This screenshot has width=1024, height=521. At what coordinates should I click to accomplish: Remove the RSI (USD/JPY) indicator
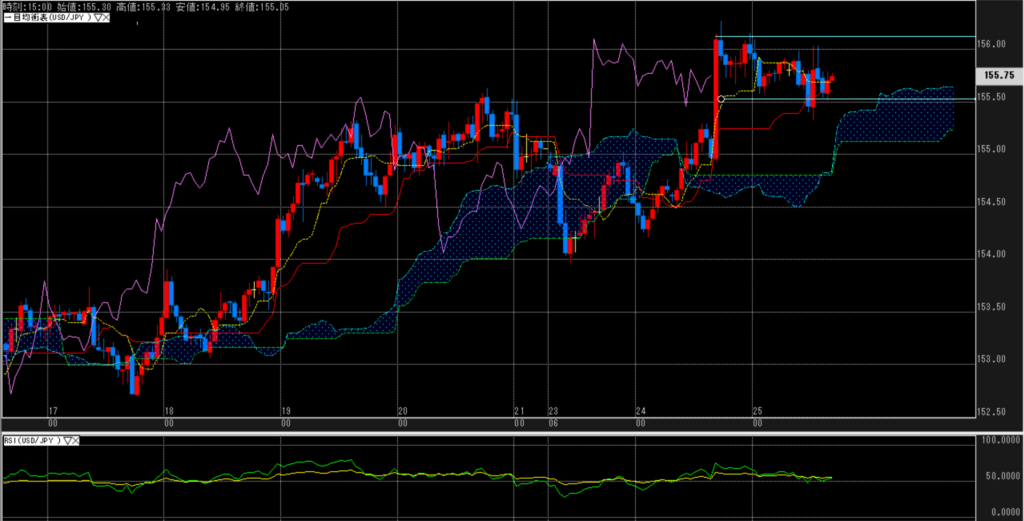click(x=77, y=440)
